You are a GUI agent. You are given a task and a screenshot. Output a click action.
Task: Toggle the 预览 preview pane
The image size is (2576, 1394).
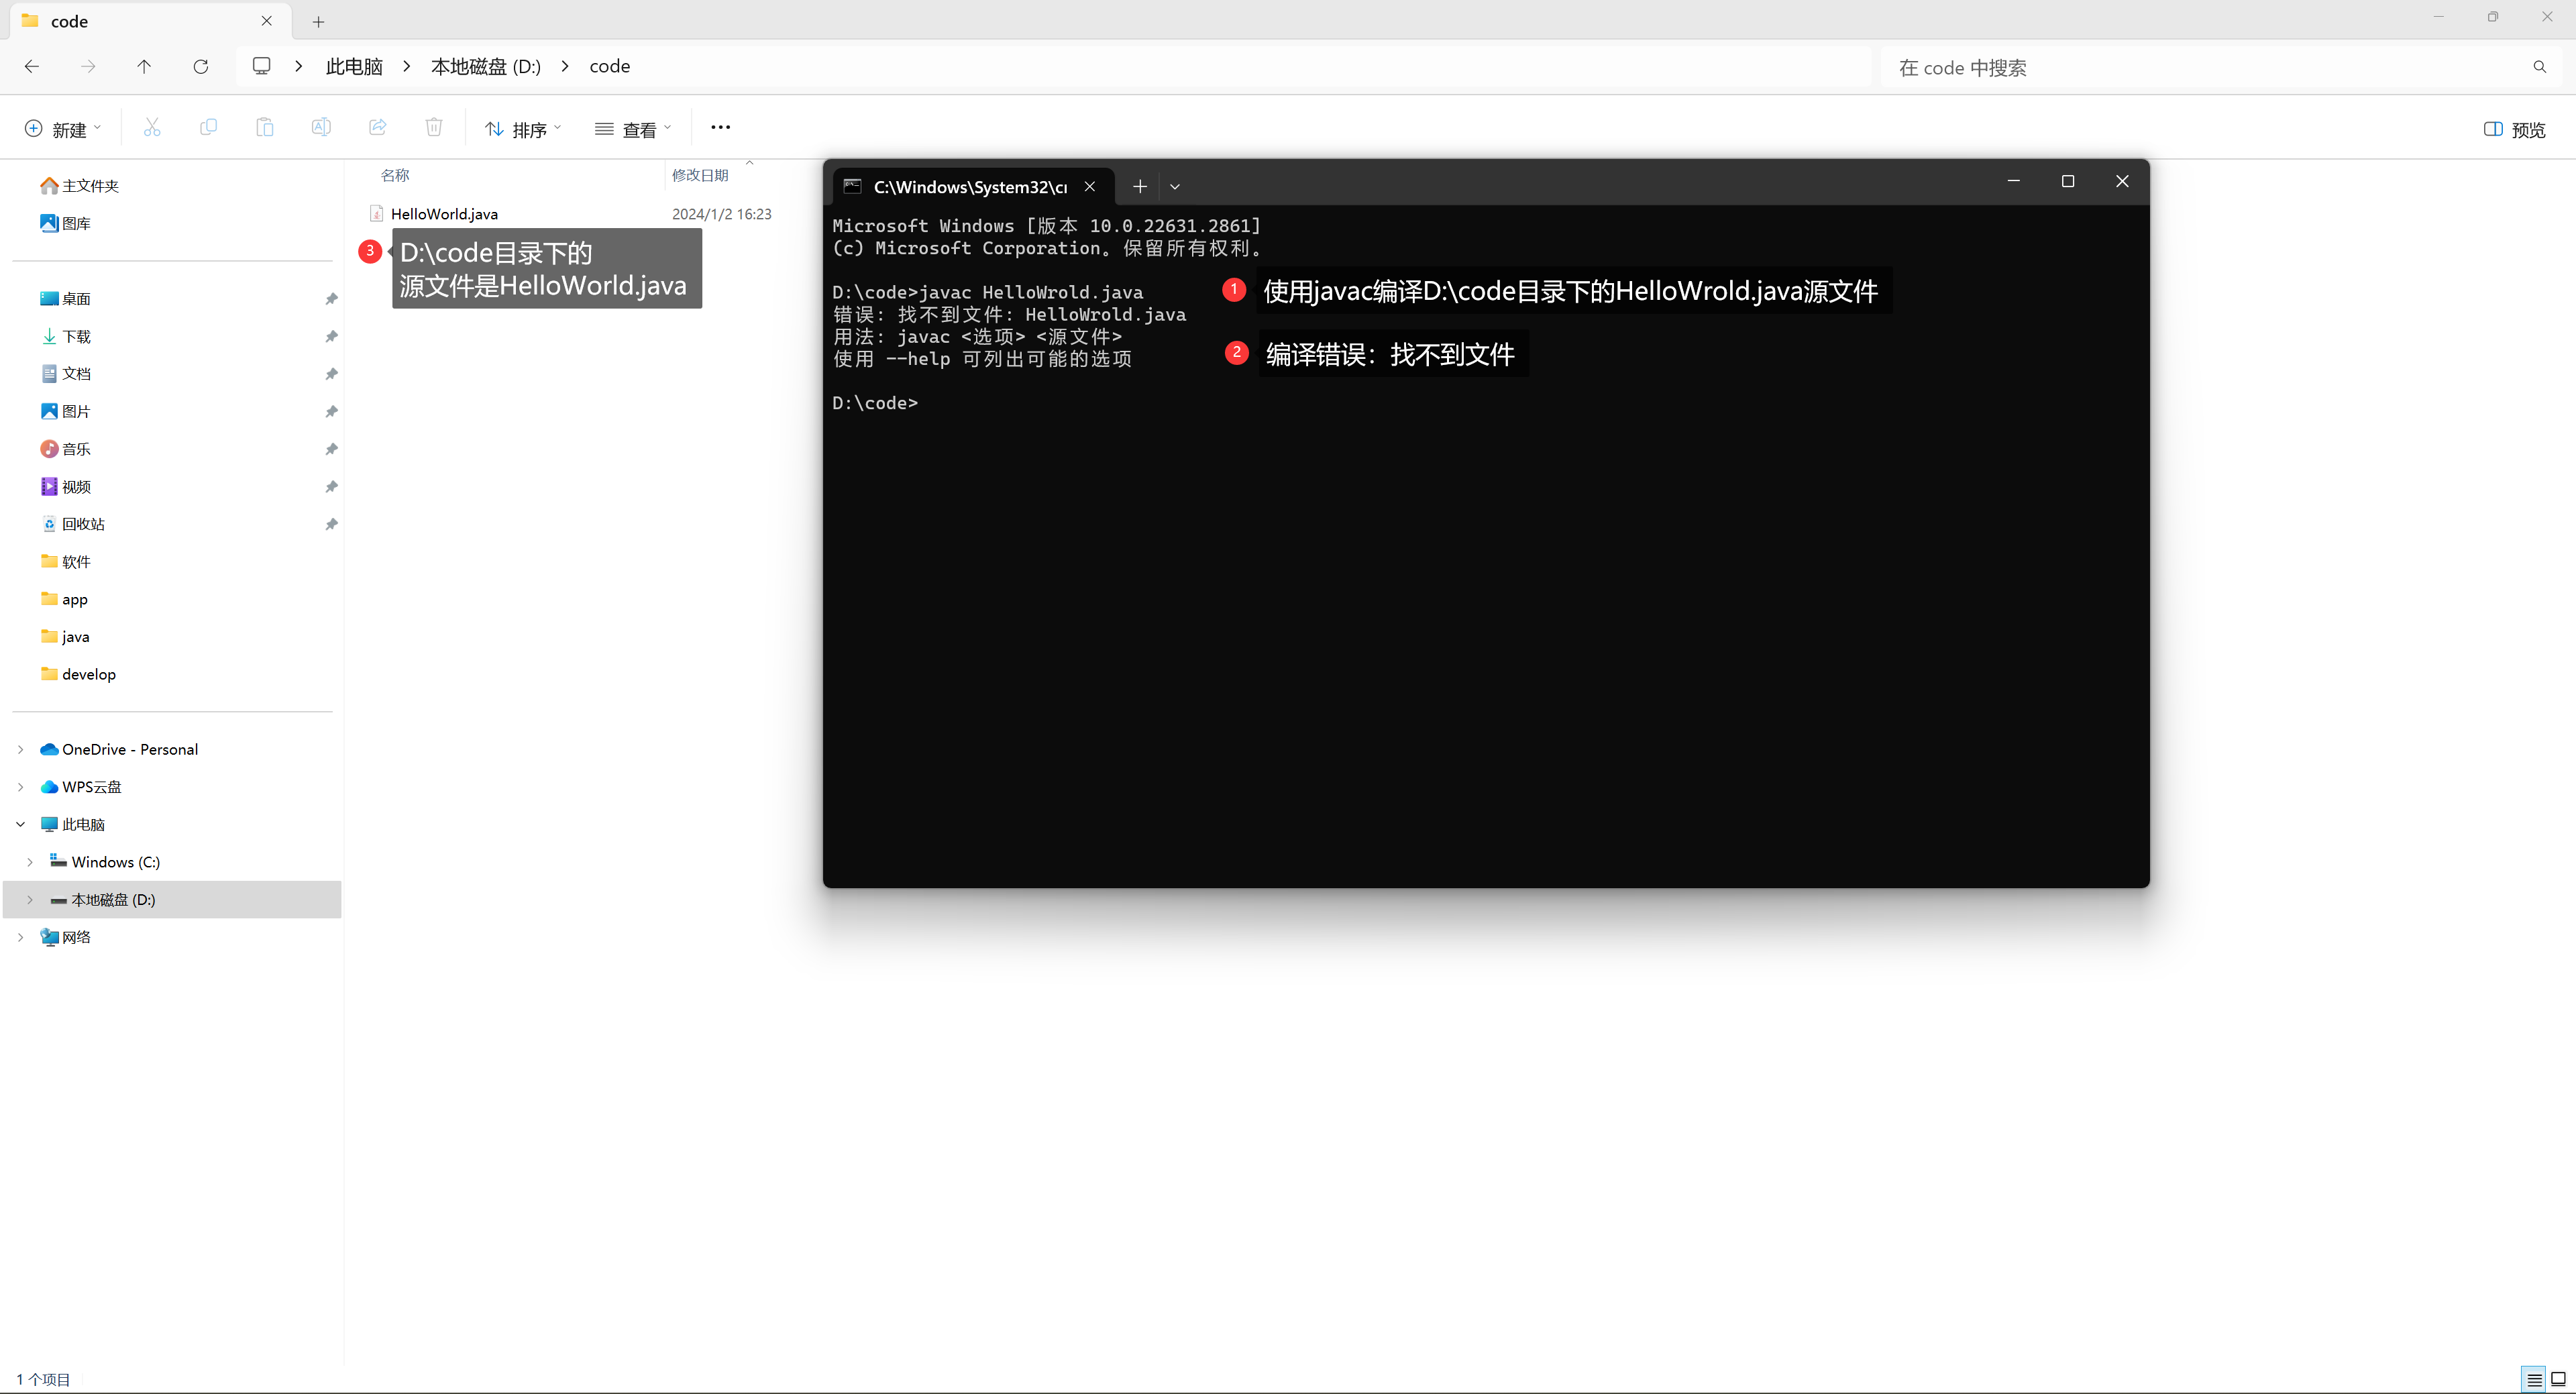pos(2515,129)
